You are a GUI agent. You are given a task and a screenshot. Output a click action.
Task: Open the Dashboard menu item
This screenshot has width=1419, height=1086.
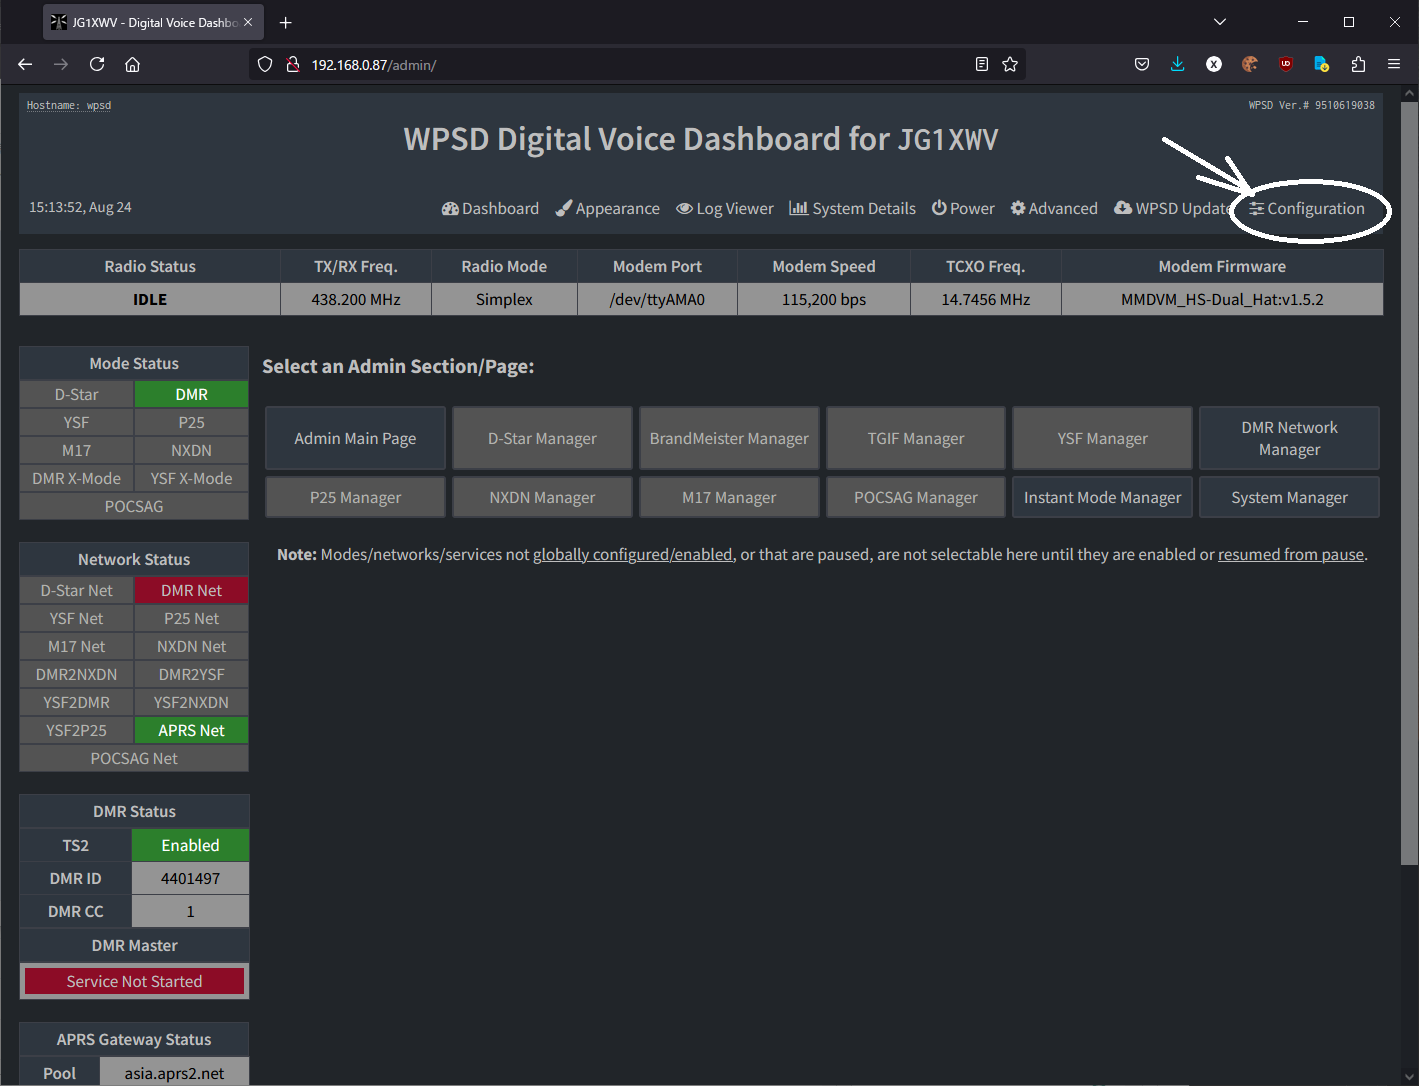click(x=490, y=208)
